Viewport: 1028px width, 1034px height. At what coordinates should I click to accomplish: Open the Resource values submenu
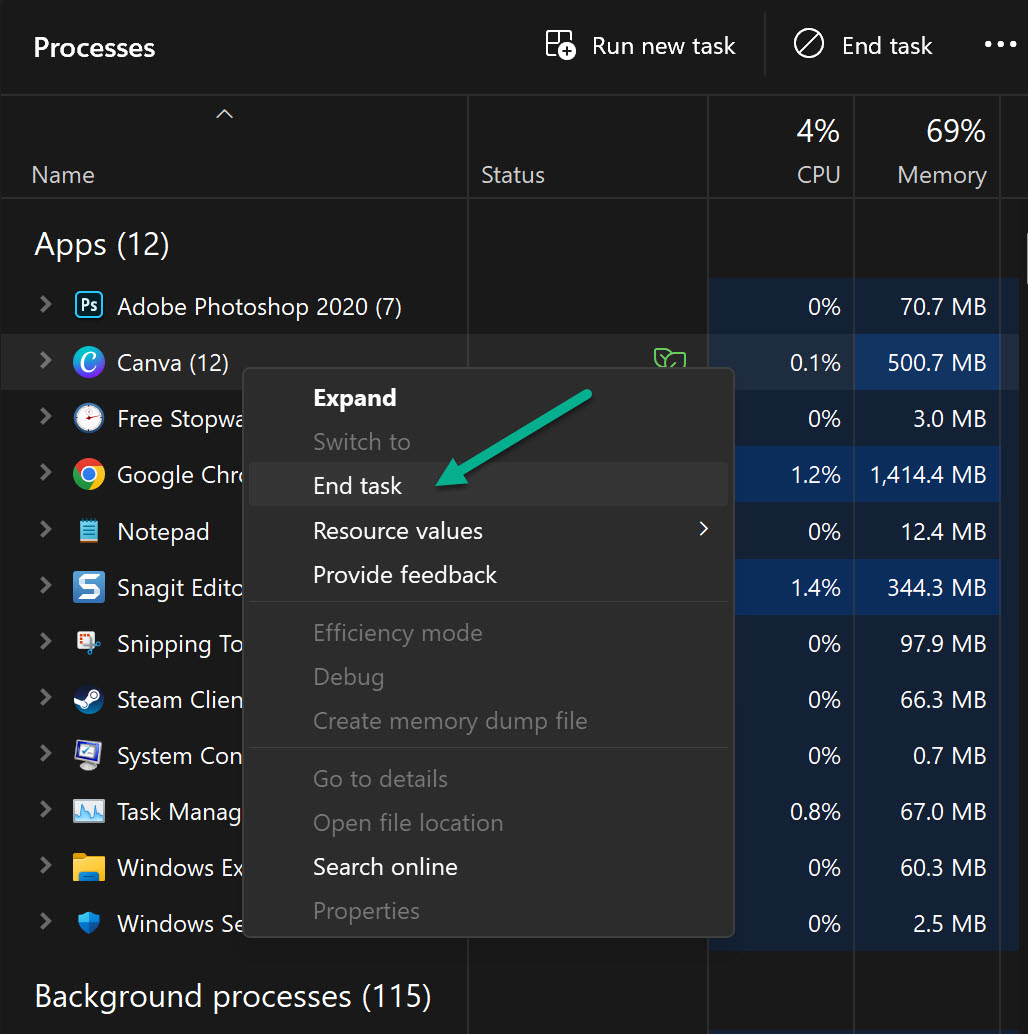pyautogui.click(x=489, y=531)
